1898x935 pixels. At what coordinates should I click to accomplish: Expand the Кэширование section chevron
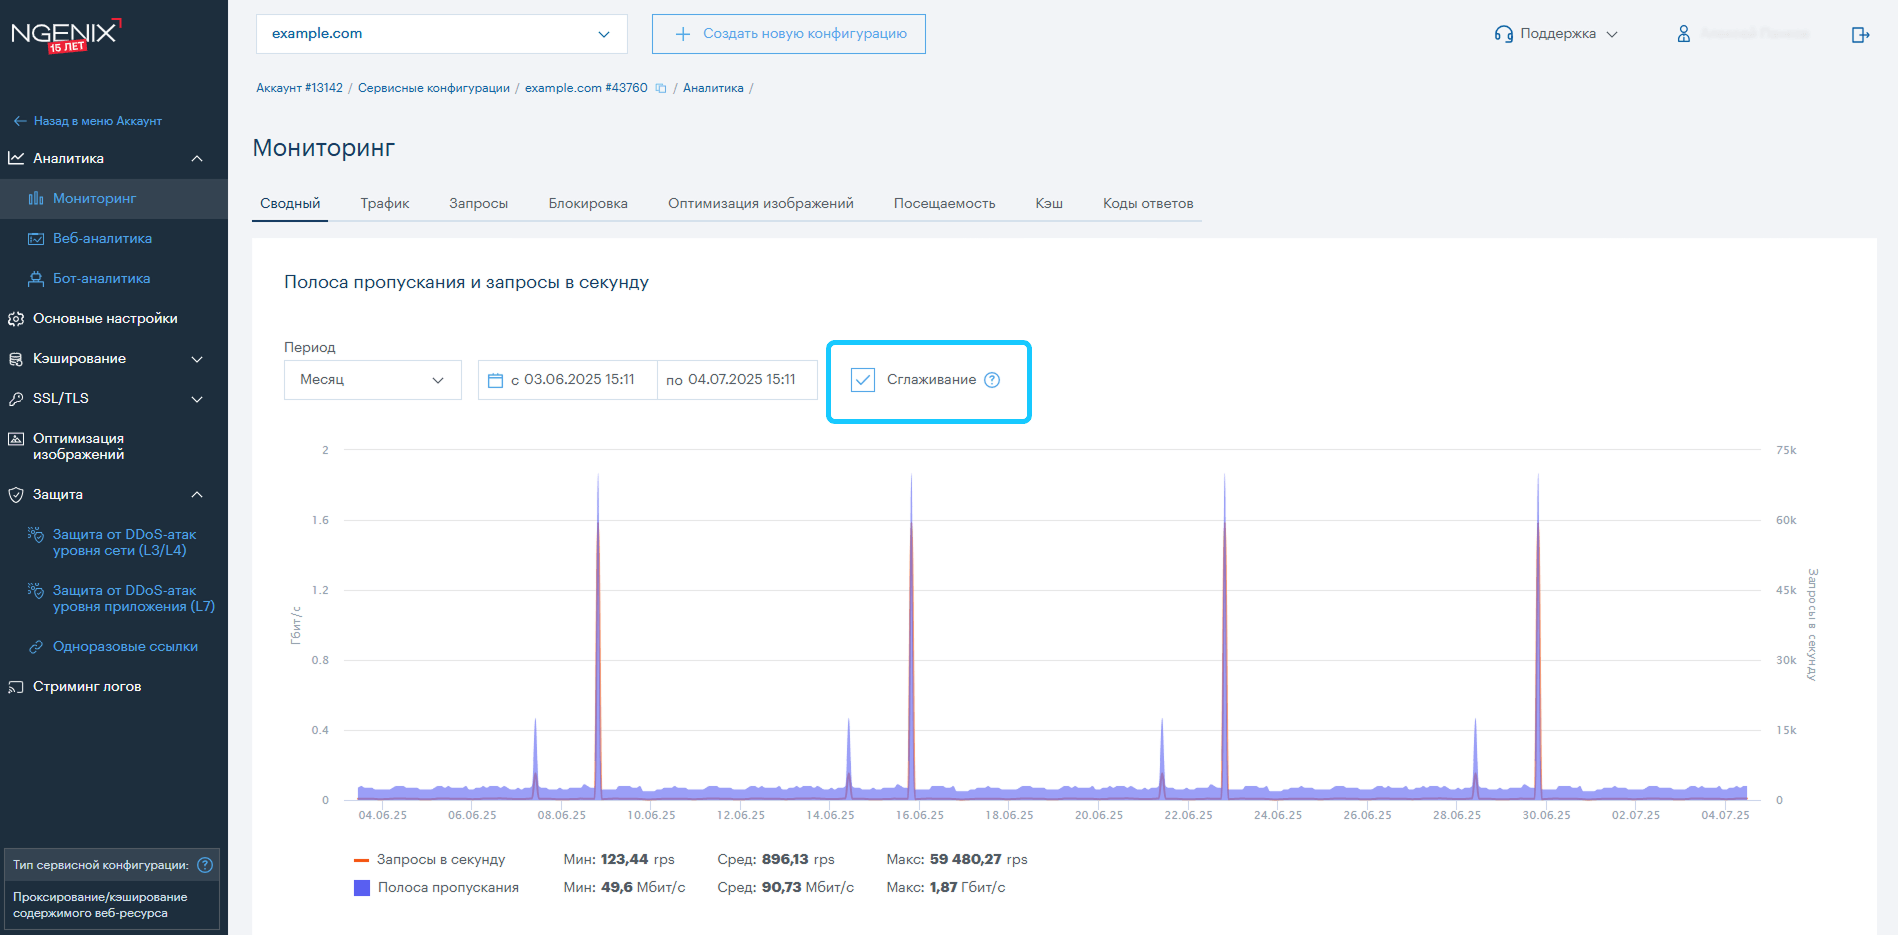point(197,358)
